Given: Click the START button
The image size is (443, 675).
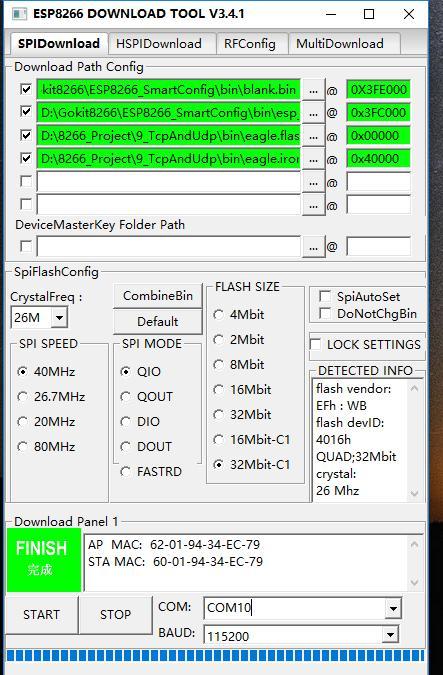Looking at the screenshot, I should point(42,614).
